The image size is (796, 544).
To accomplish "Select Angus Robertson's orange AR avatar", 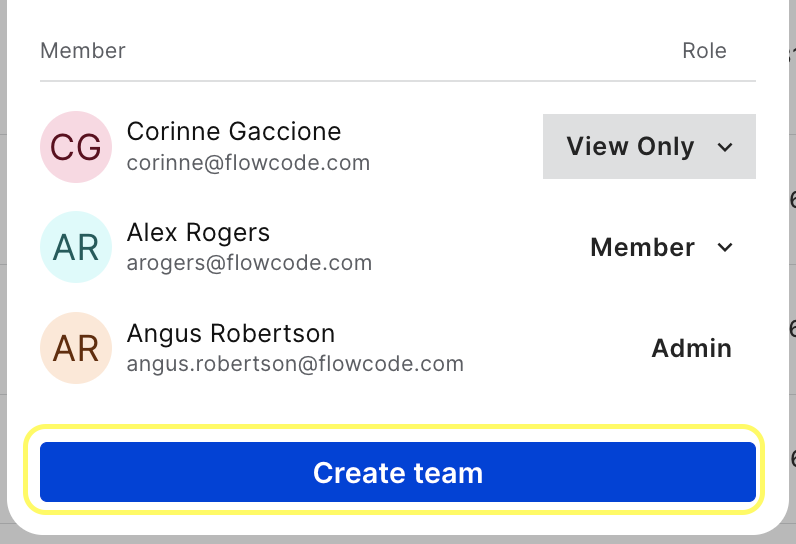I will tap(76, 348).
